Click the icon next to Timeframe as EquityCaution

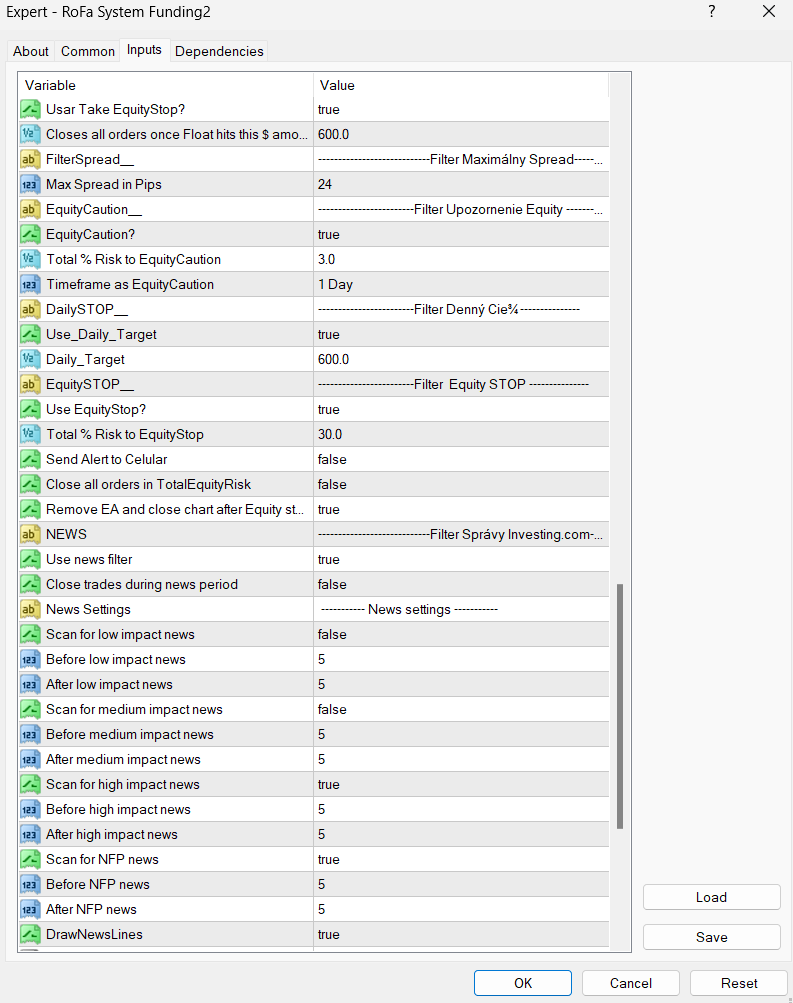pyautogui.click(x=30, y=284)
